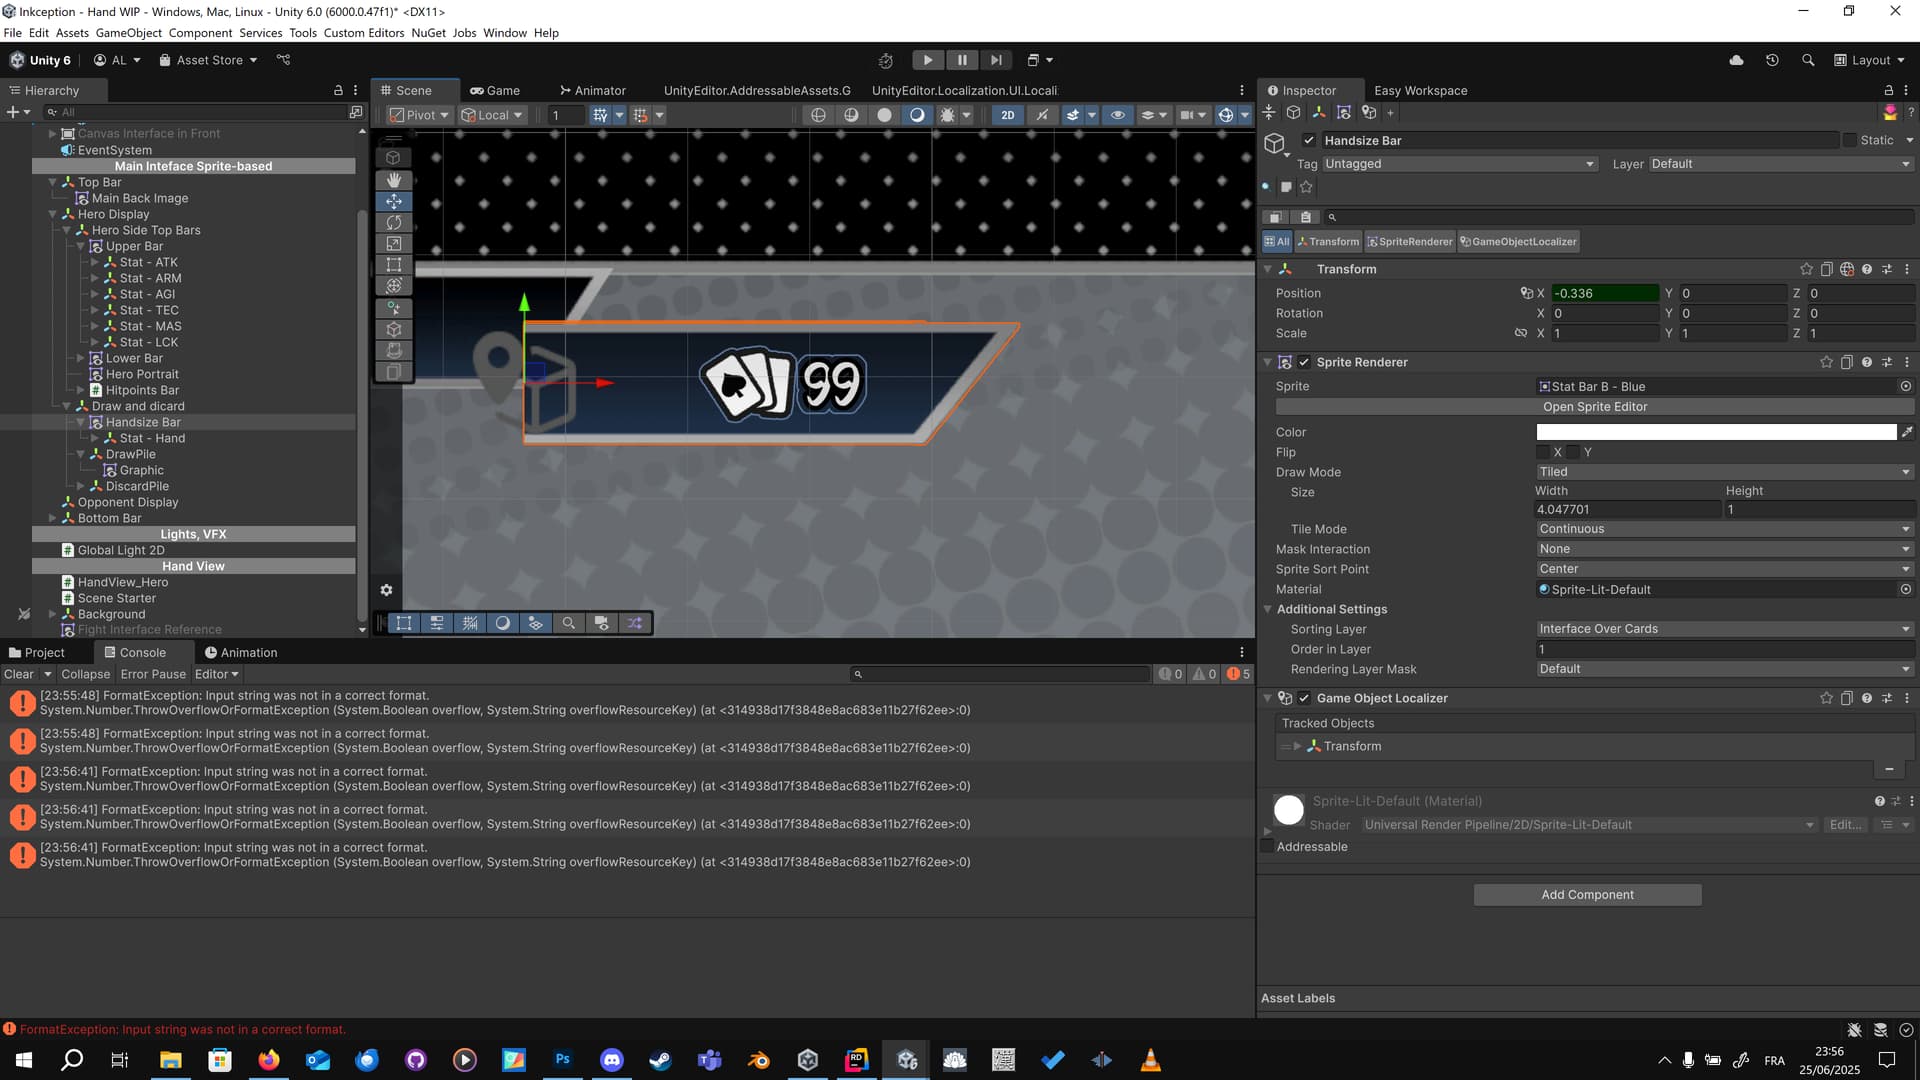Open the Sprite Renderer color eyedropper
This screenshot has width=1920, height=1080.
1908,431
